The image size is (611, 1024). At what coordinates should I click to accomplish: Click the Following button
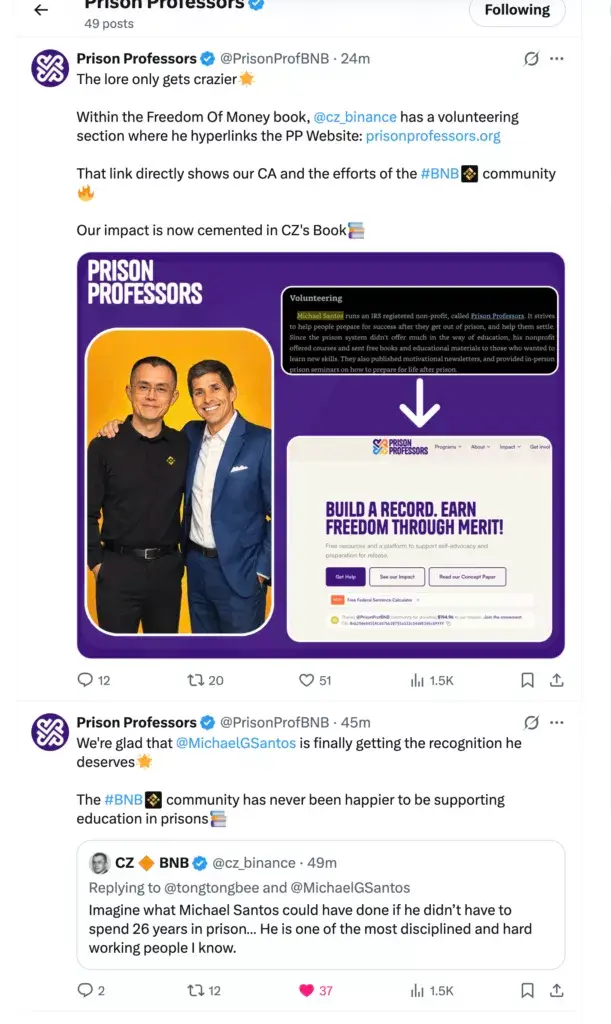pyautogui.click(x=516, y=10)
